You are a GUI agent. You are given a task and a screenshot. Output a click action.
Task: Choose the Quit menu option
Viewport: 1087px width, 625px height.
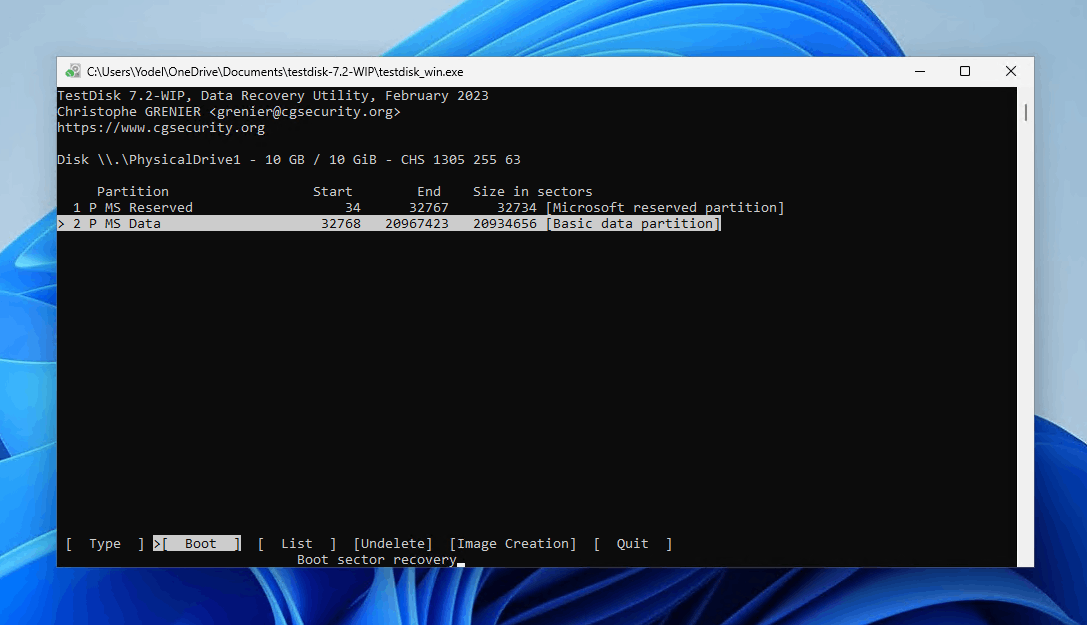coord(632,544)
